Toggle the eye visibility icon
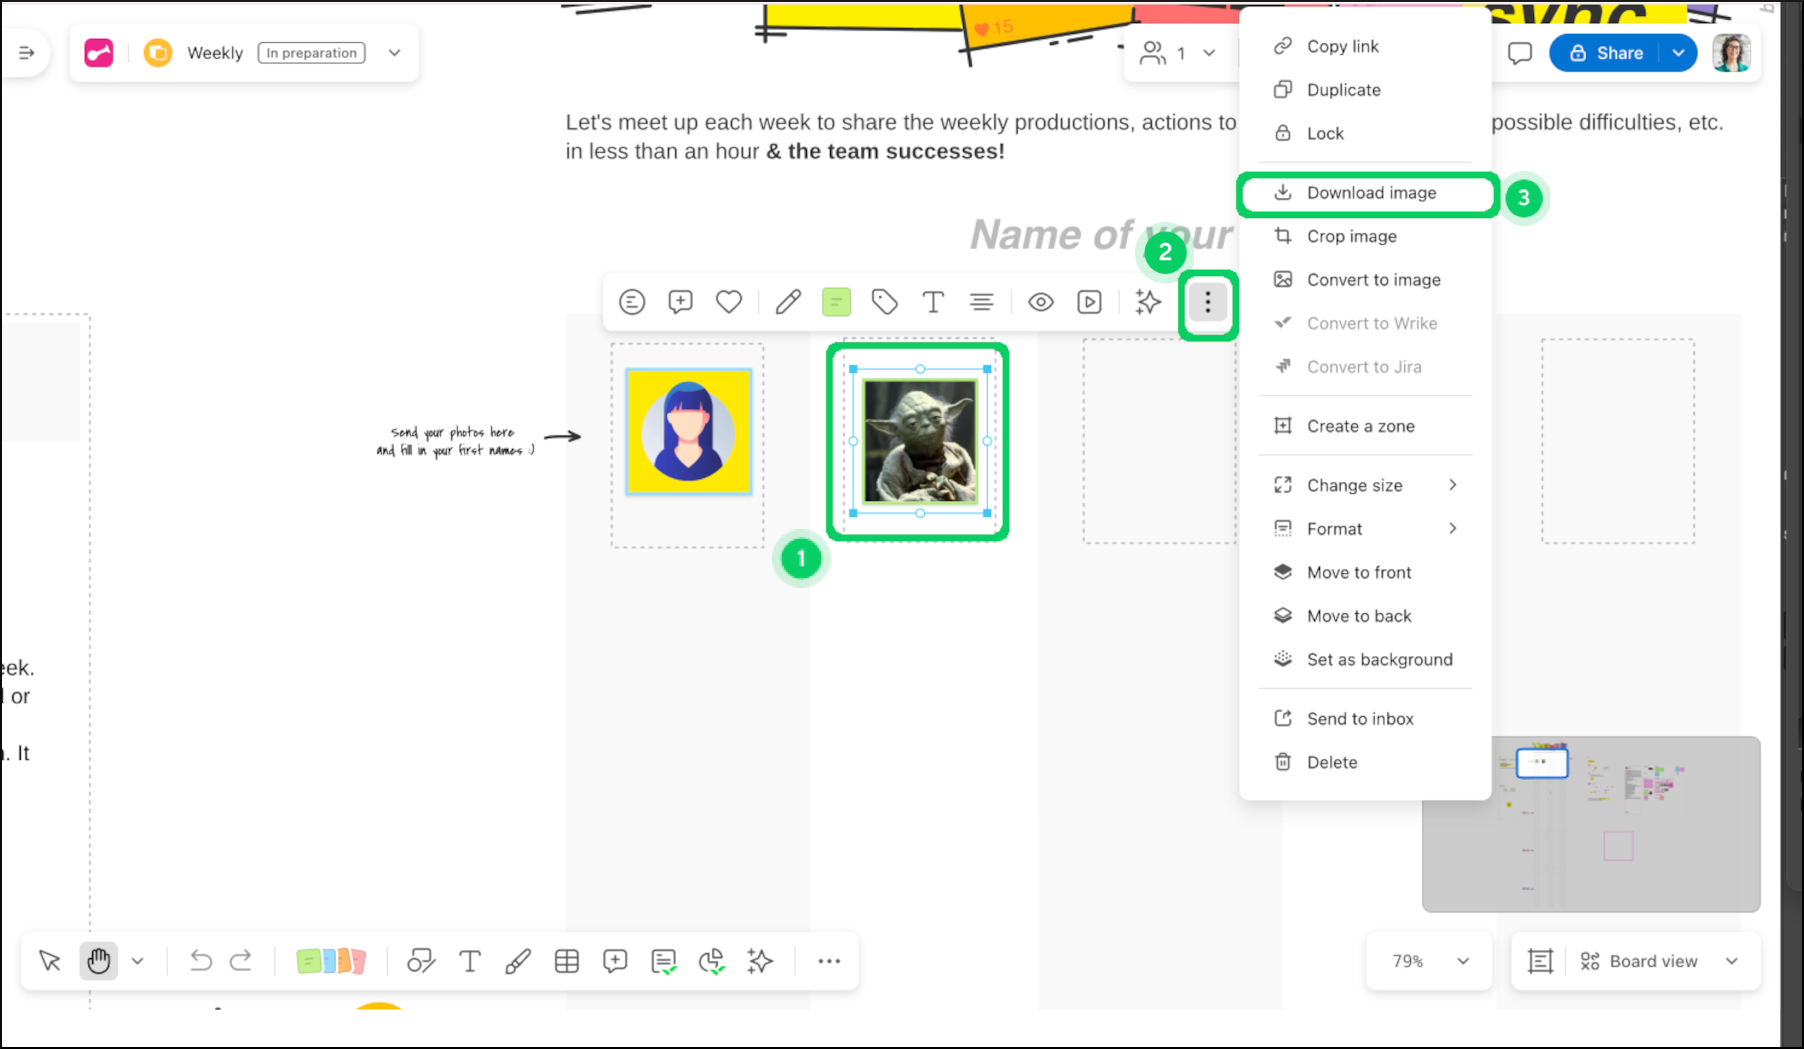 [1041, 301]
